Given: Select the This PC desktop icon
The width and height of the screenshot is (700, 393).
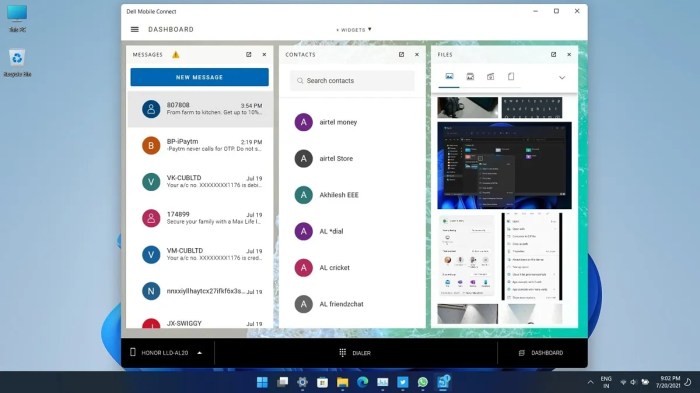Looking at the screenshot, I should (17, 19).
